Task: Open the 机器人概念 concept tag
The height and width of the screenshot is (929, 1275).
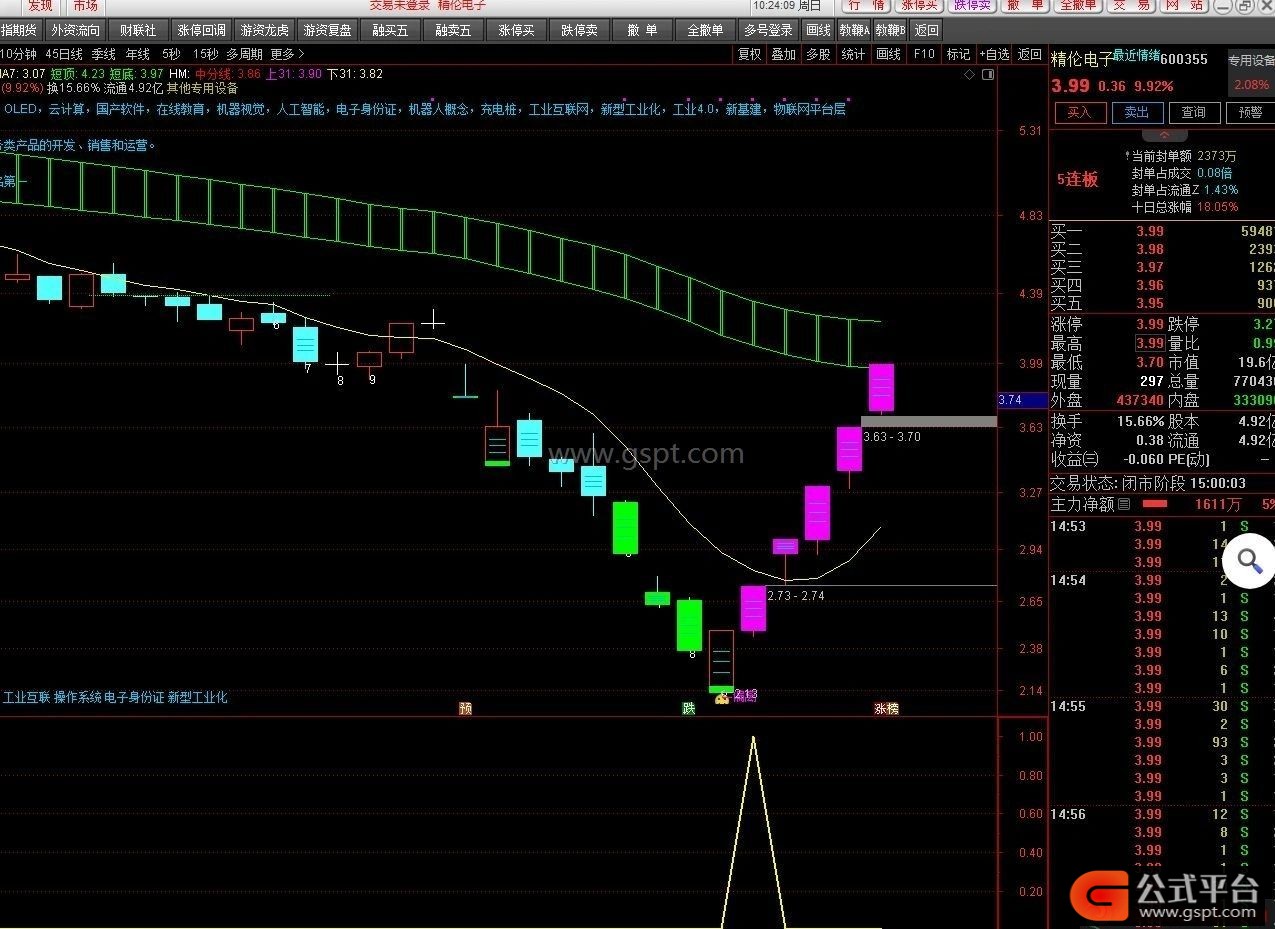Action: (439, 109)
